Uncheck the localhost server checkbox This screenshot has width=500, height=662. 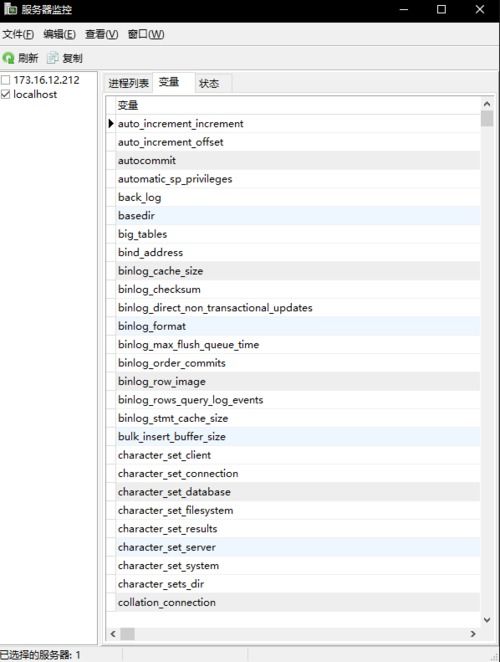tap(5, 94)
